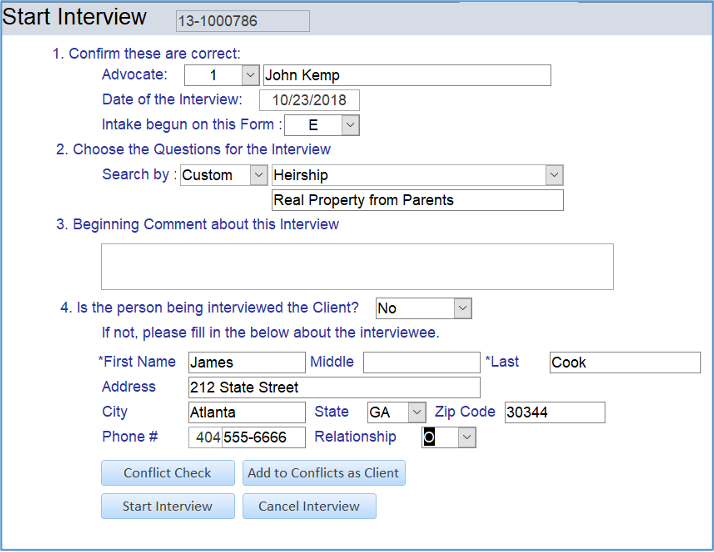714x552 pixels.
Task: Focus the Beginning Comment text box
Action: click(357, 266)
